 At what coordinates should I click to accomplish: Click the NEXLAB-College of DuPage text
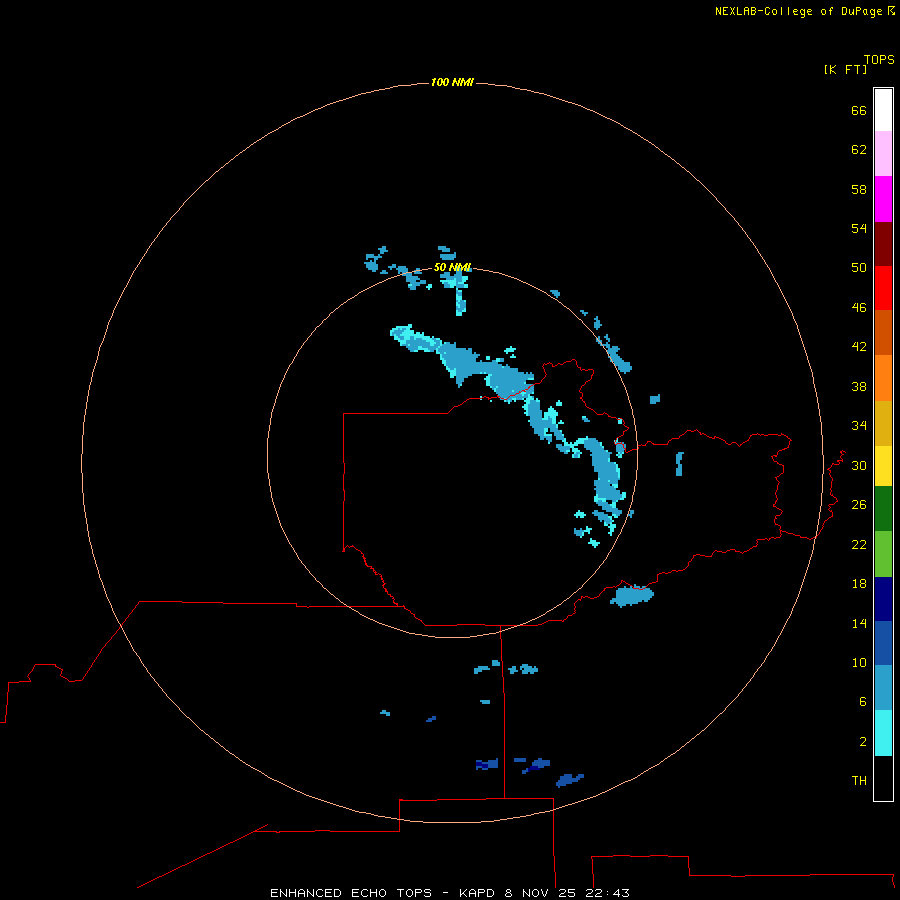(x=798, y=11)
